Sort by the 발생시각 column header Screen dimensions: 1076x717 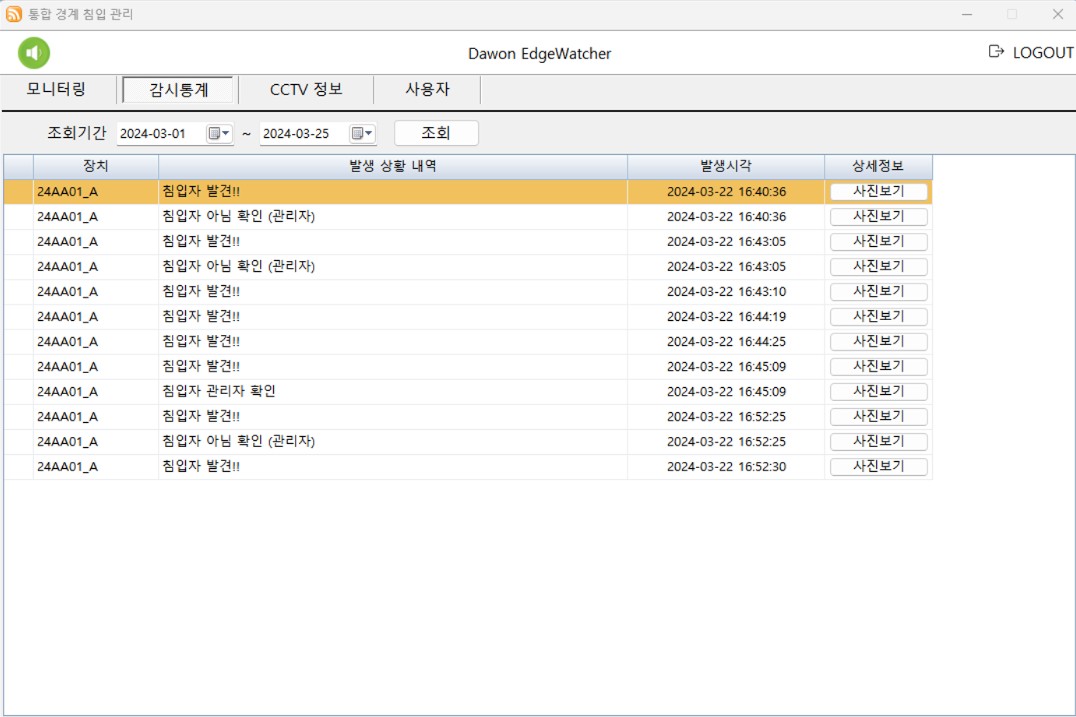tap(725, 166)
